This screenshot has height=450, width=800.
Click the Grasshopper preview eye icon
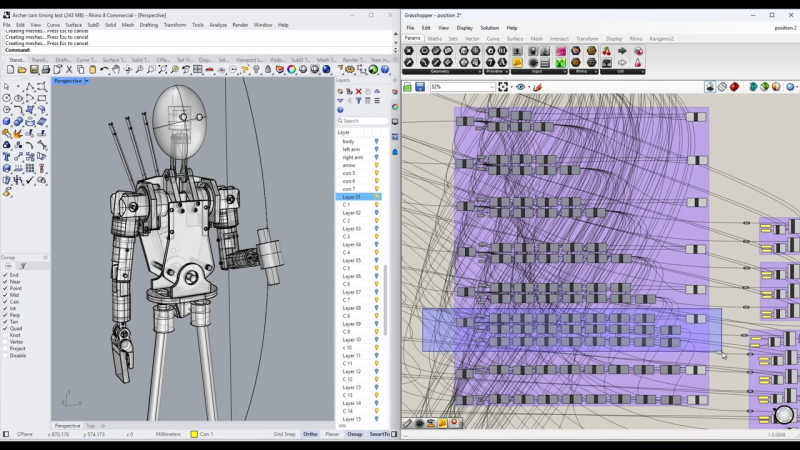[x=520, y=87]
